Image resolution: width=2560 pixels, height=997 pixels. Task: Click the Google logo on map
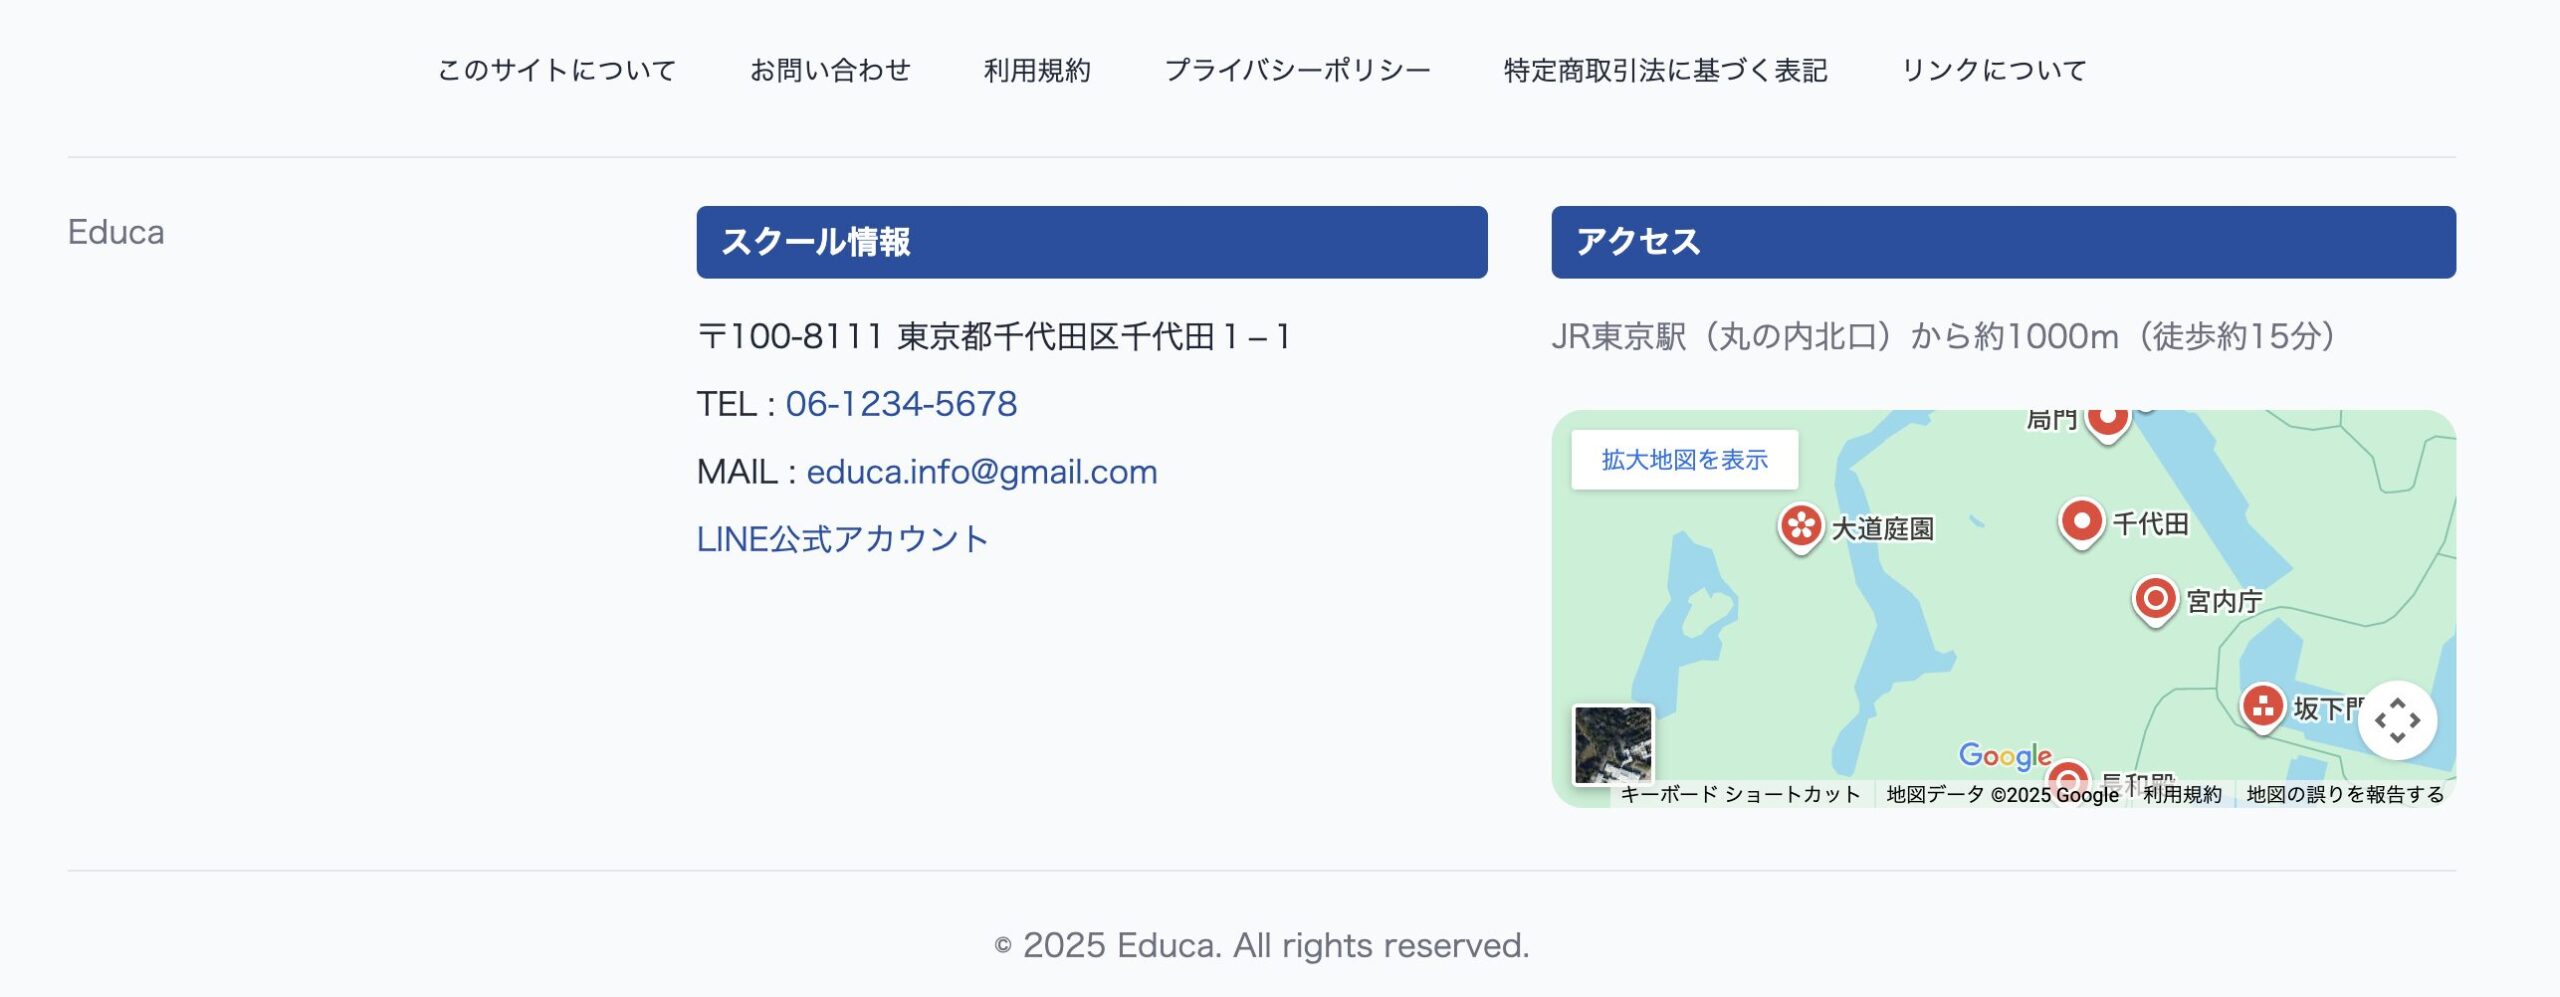[x=2004, y=755]
